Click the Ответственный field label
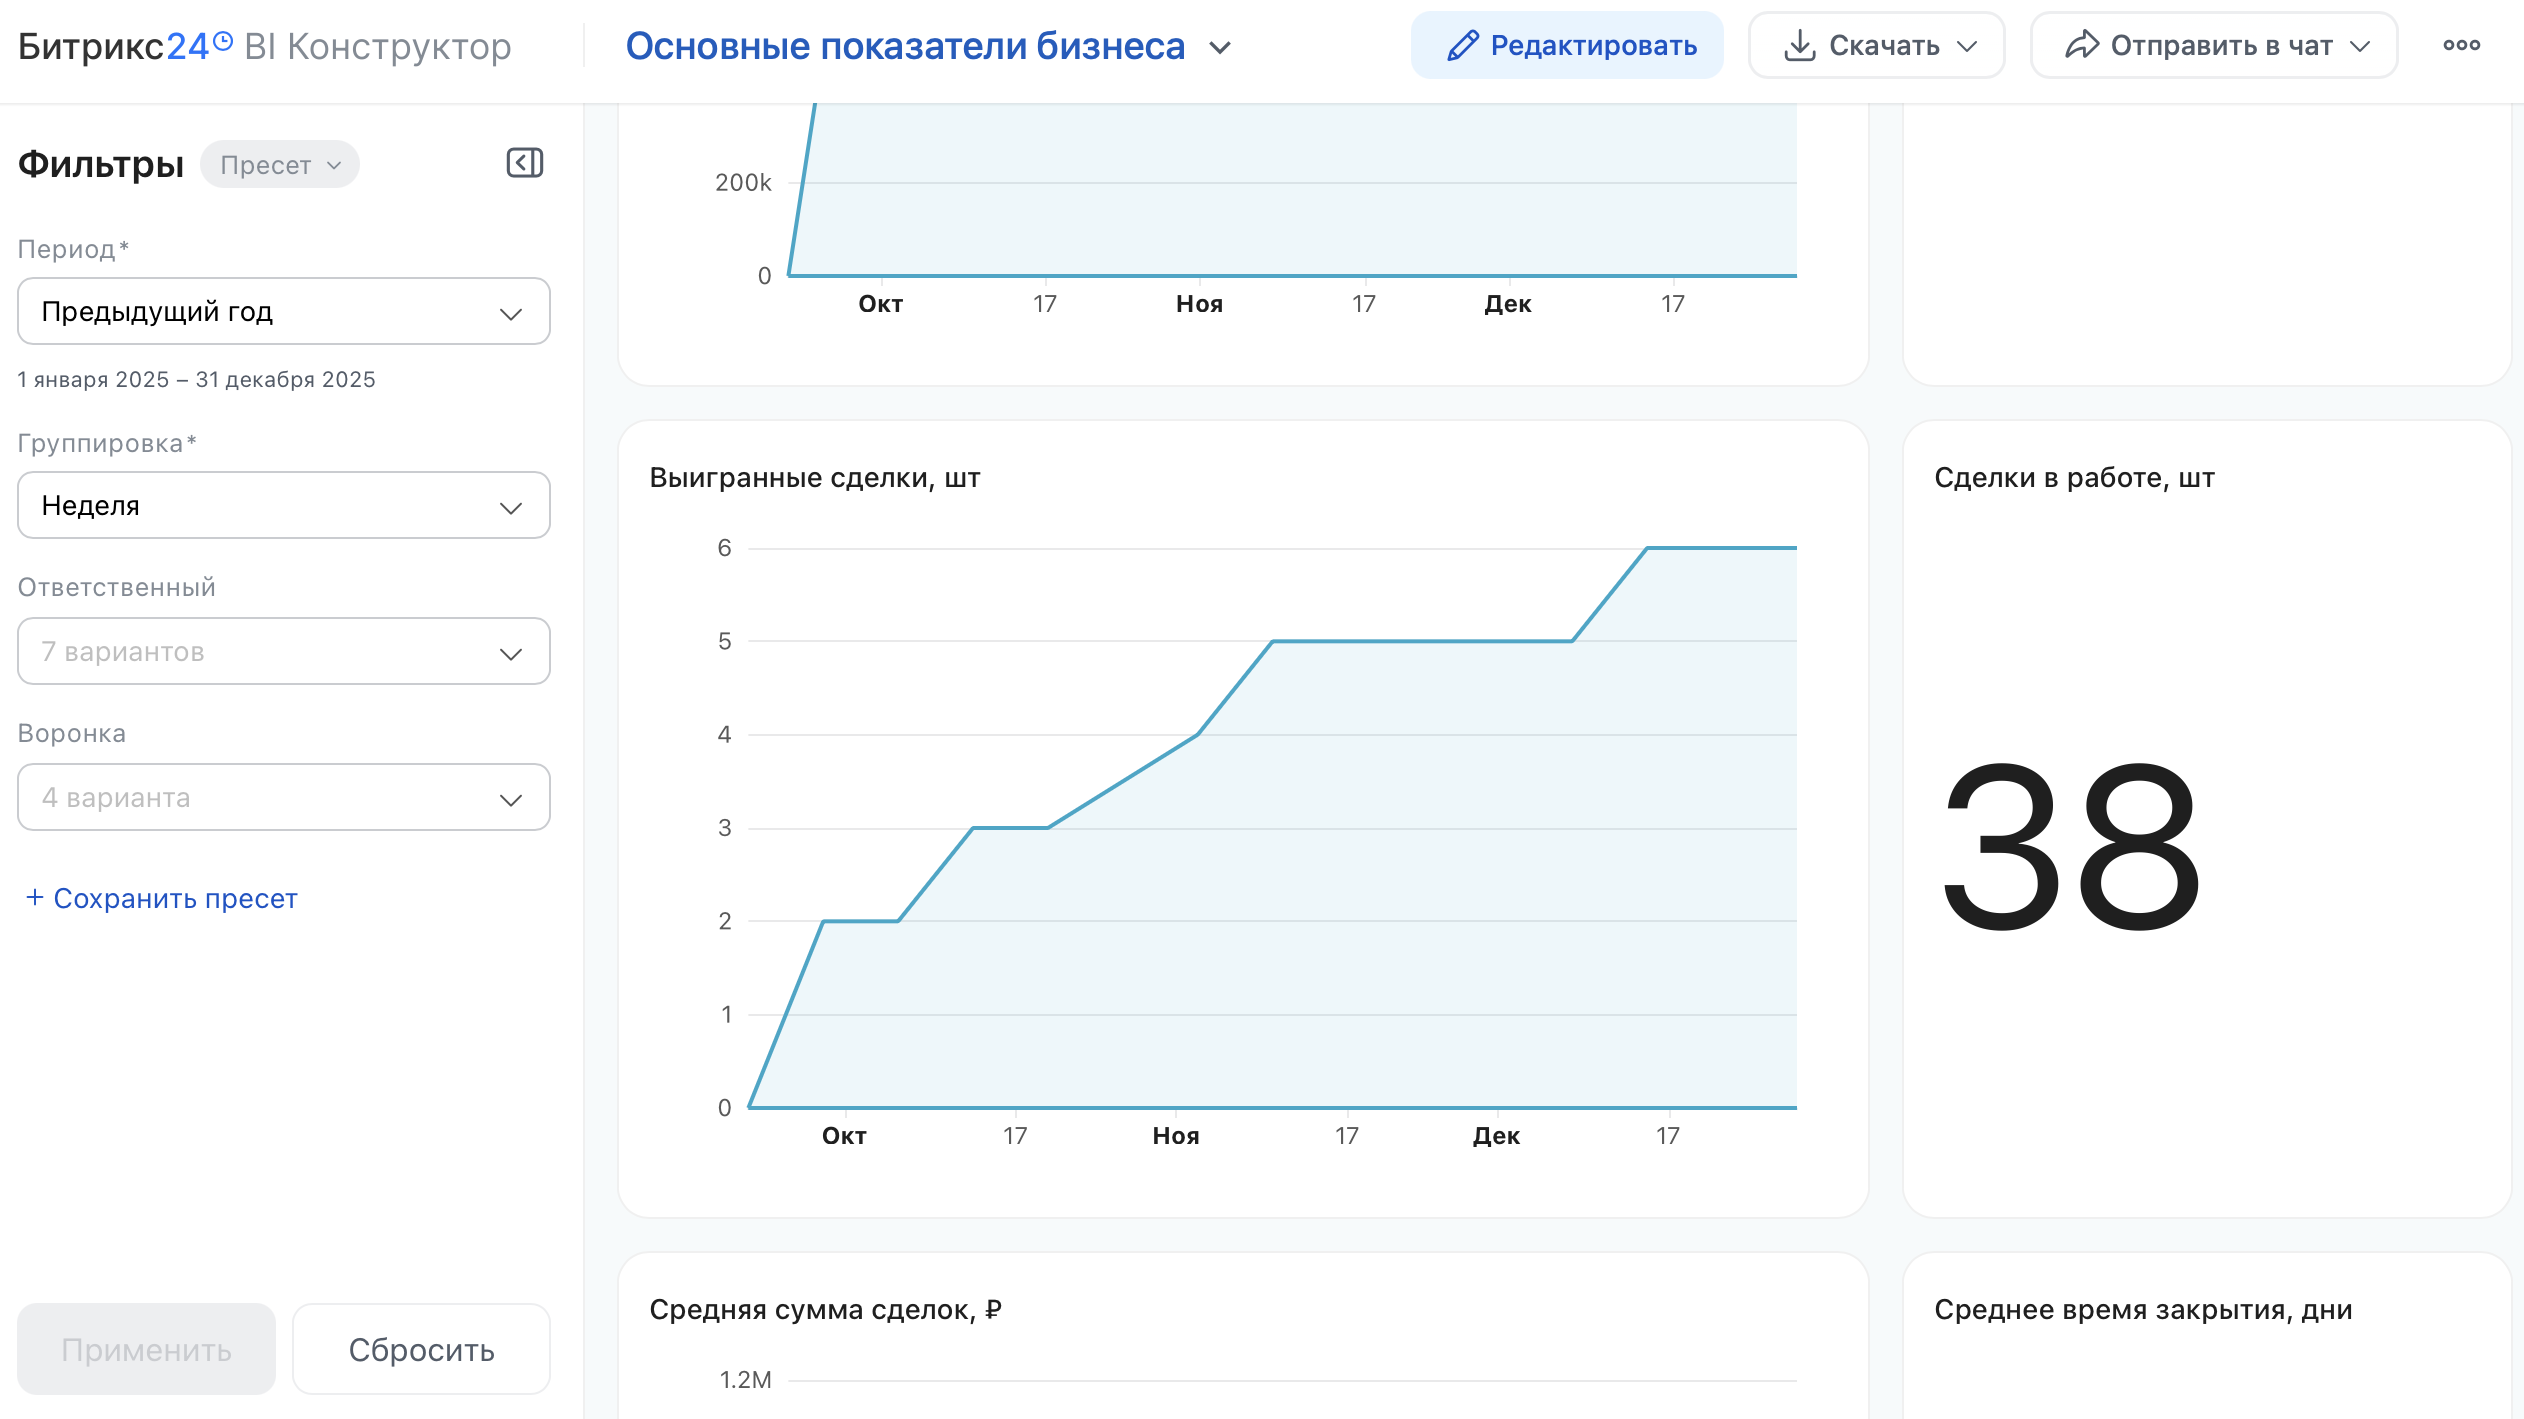2524x1419 pixels. point(117,587)
